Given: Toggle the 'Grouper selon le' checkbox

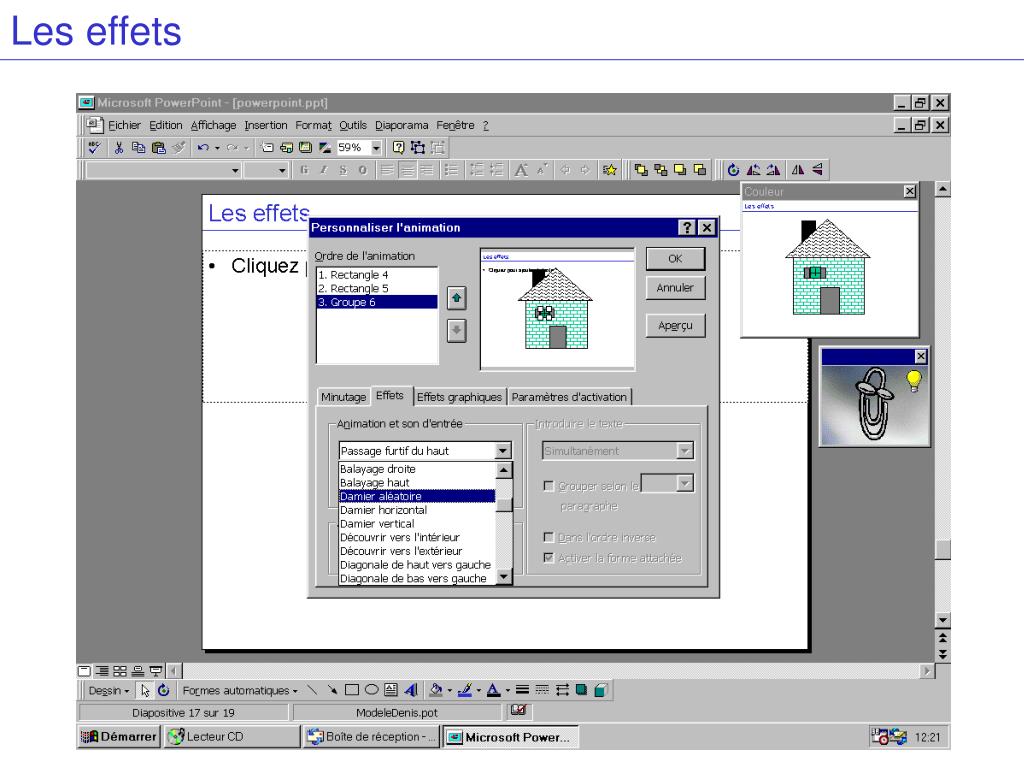Looking at the screenshot, I should 549,486.
